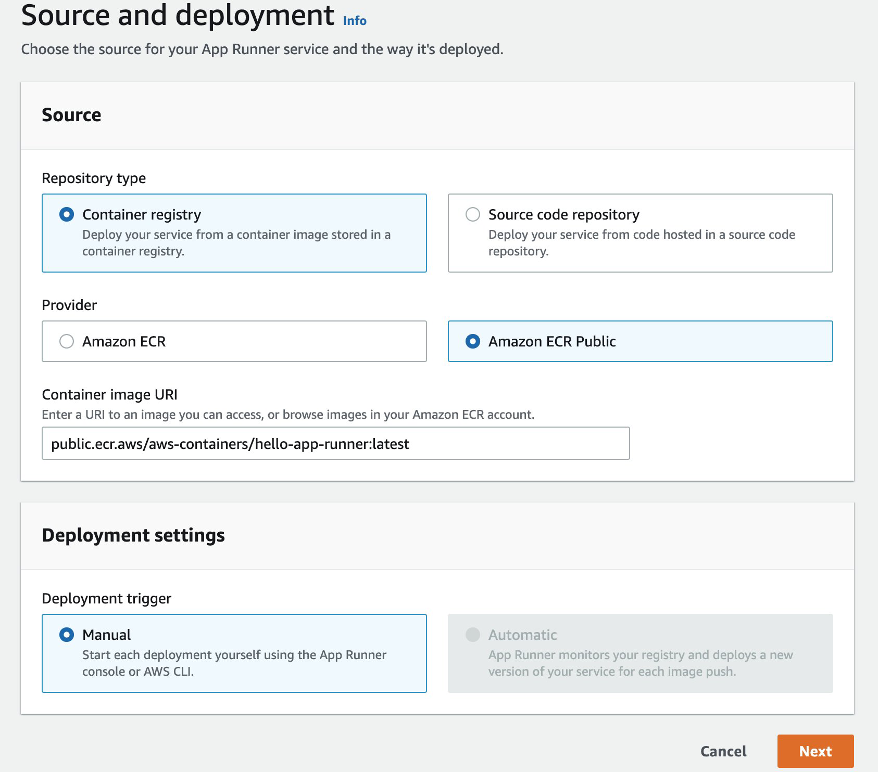Click the Deployment settings section header
Screen dimensions: 879x772
tap(133, 535)
